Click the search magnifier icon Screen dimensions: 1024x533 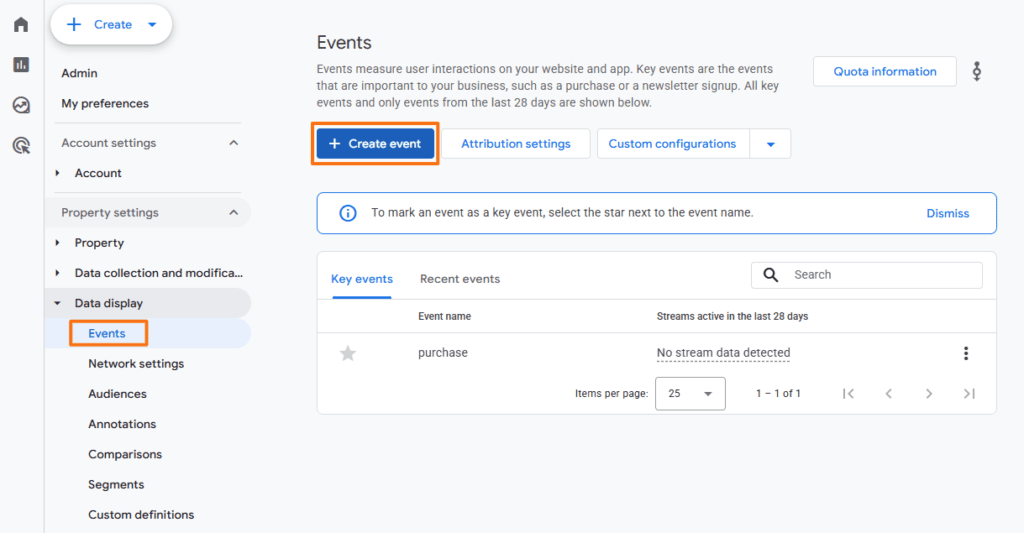click(x=771, y=275)
